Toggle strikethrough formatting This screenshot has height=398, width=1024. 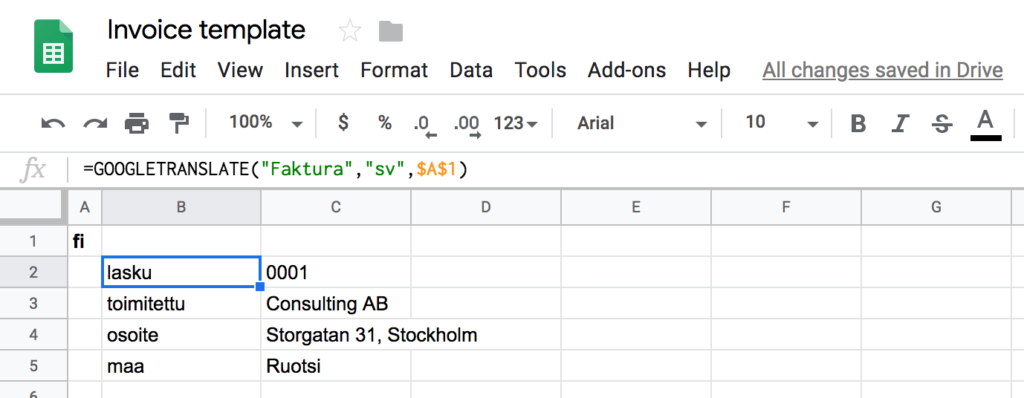(942, 123)
